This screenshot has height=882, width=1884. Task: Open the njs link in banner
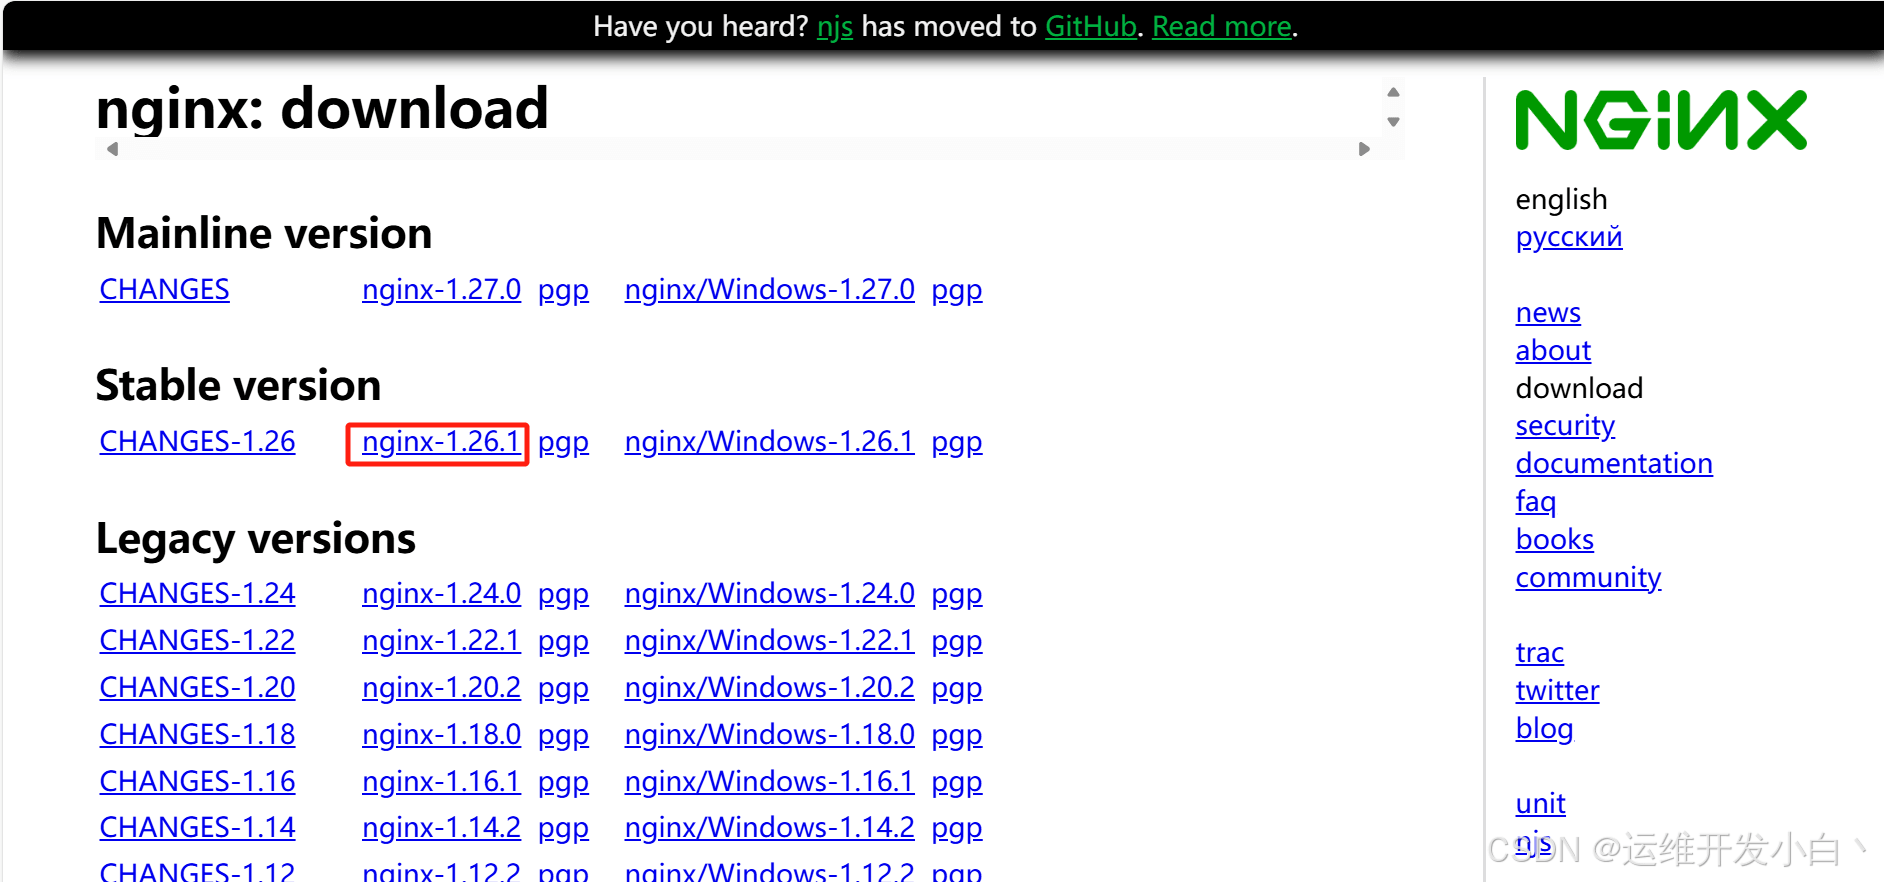click(x=835, y=26)
